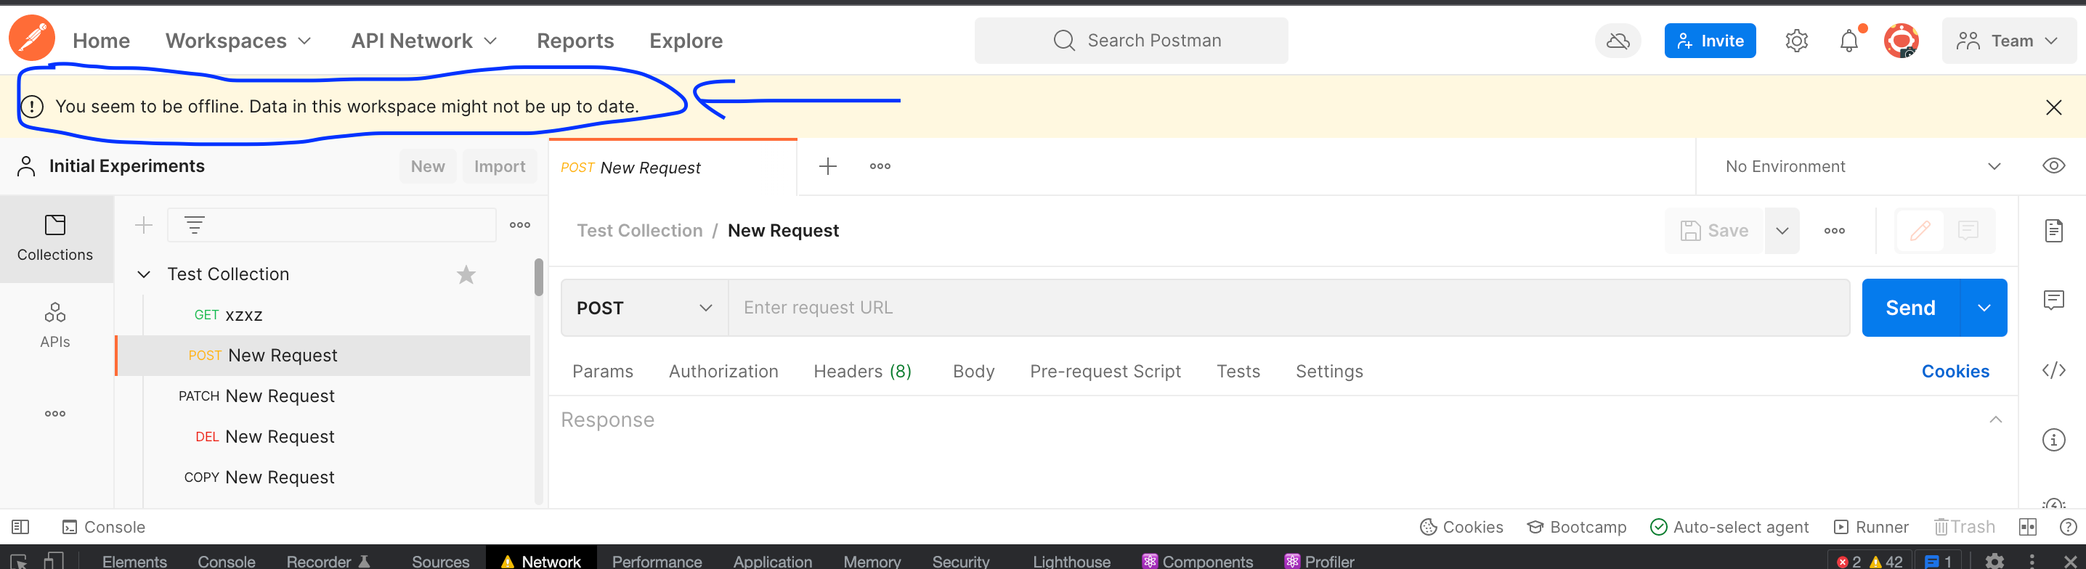Star the Test Collection

466,274
